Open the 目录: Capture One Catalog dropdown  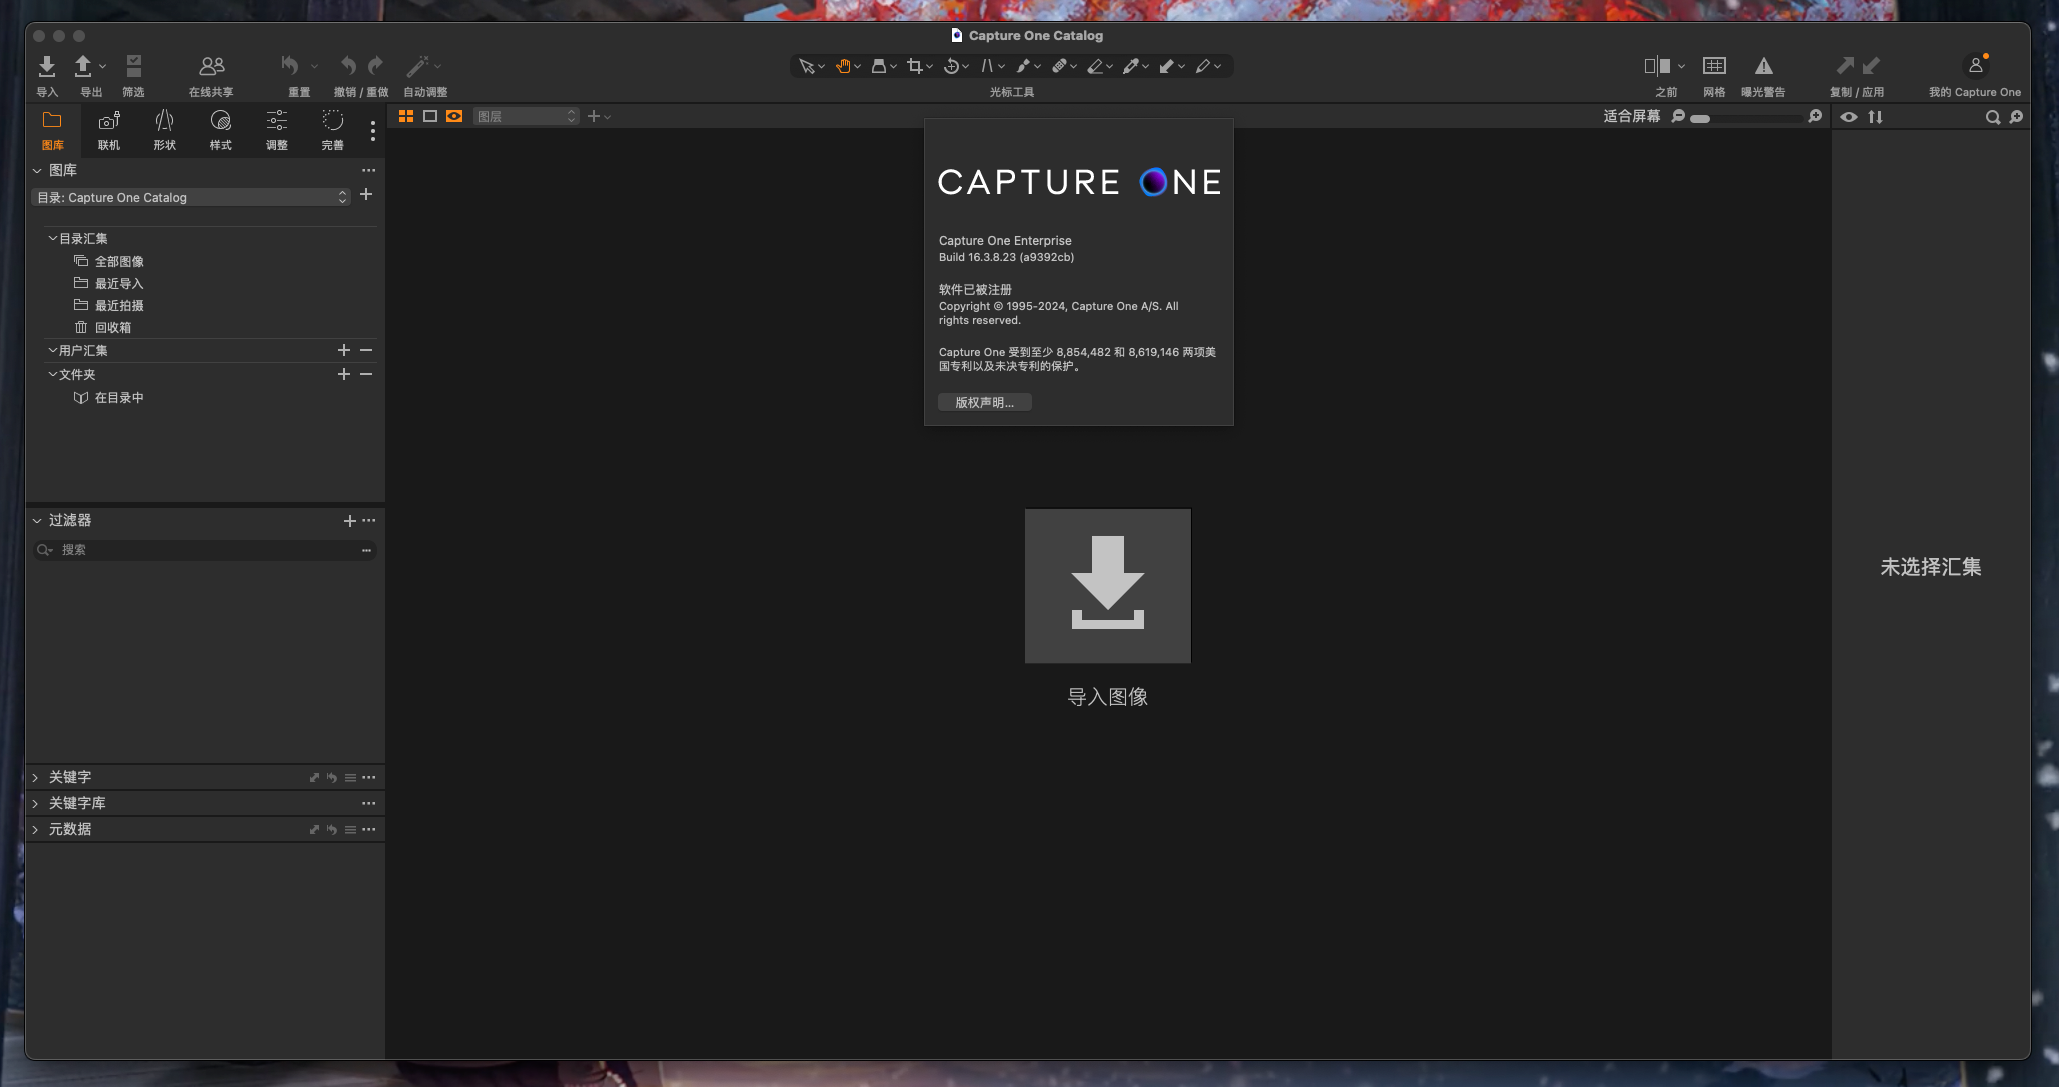(190, 197)
